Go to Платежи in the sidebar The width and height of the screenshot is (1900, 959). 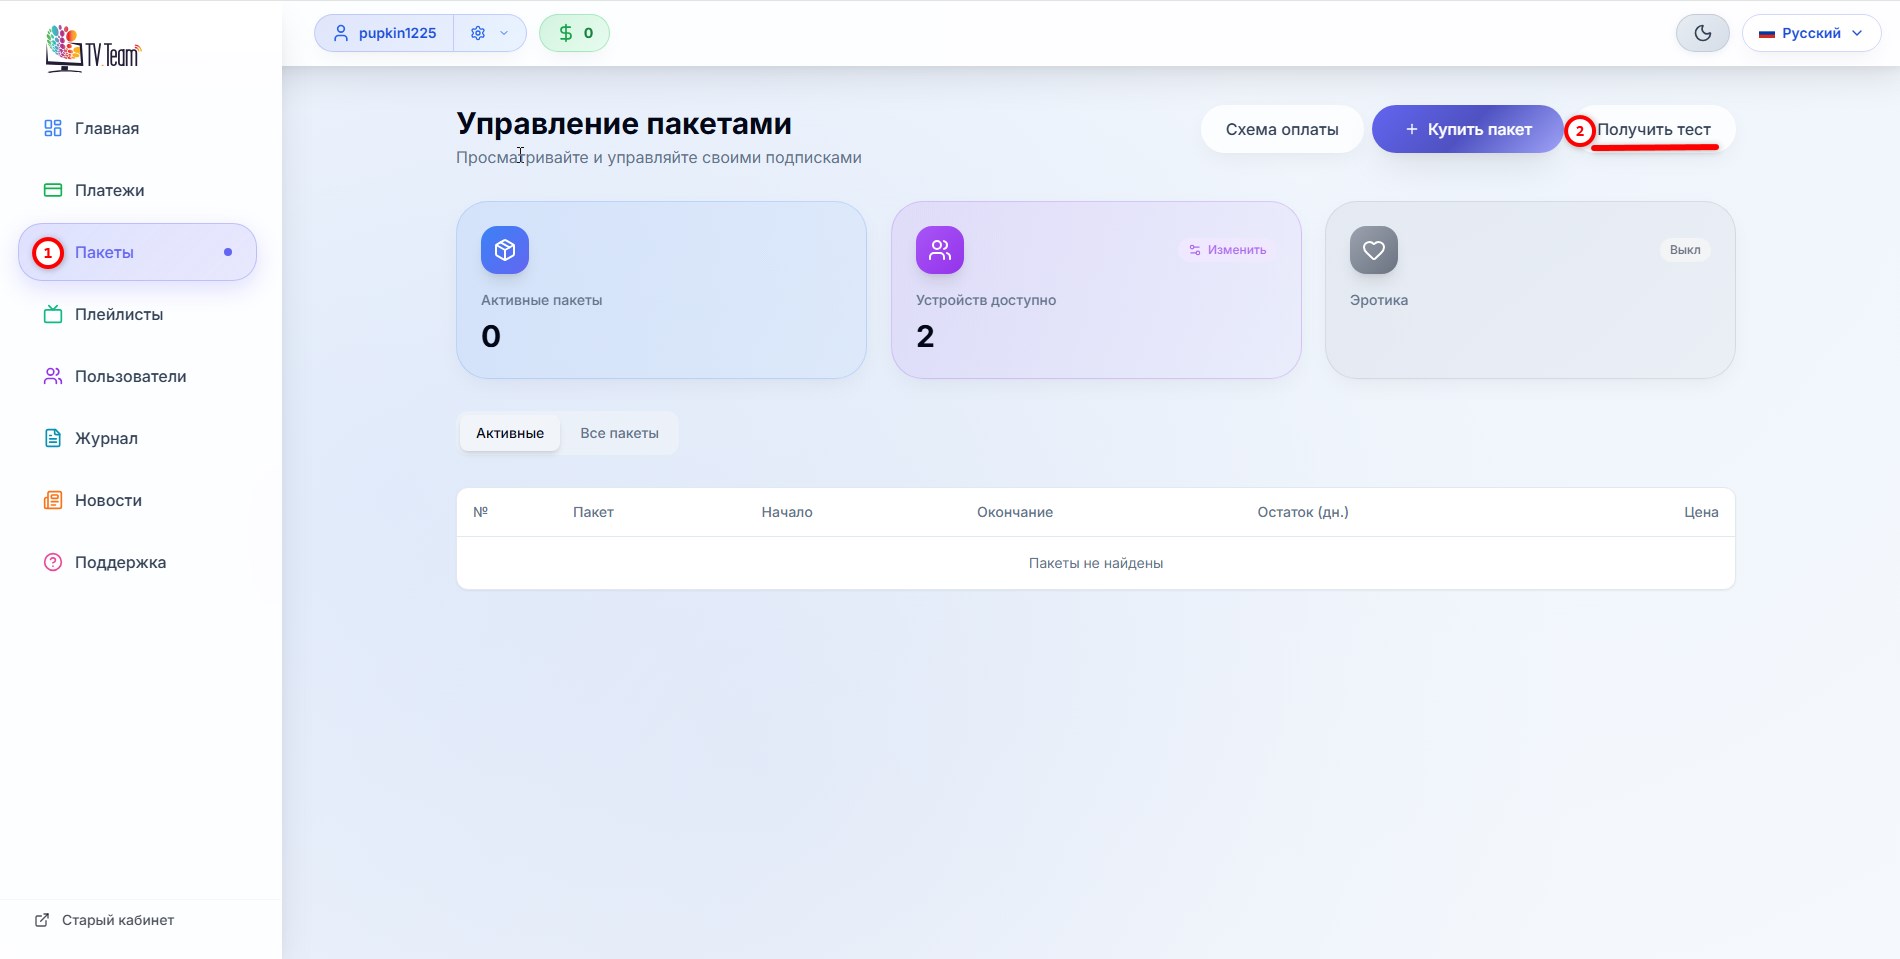109,190
